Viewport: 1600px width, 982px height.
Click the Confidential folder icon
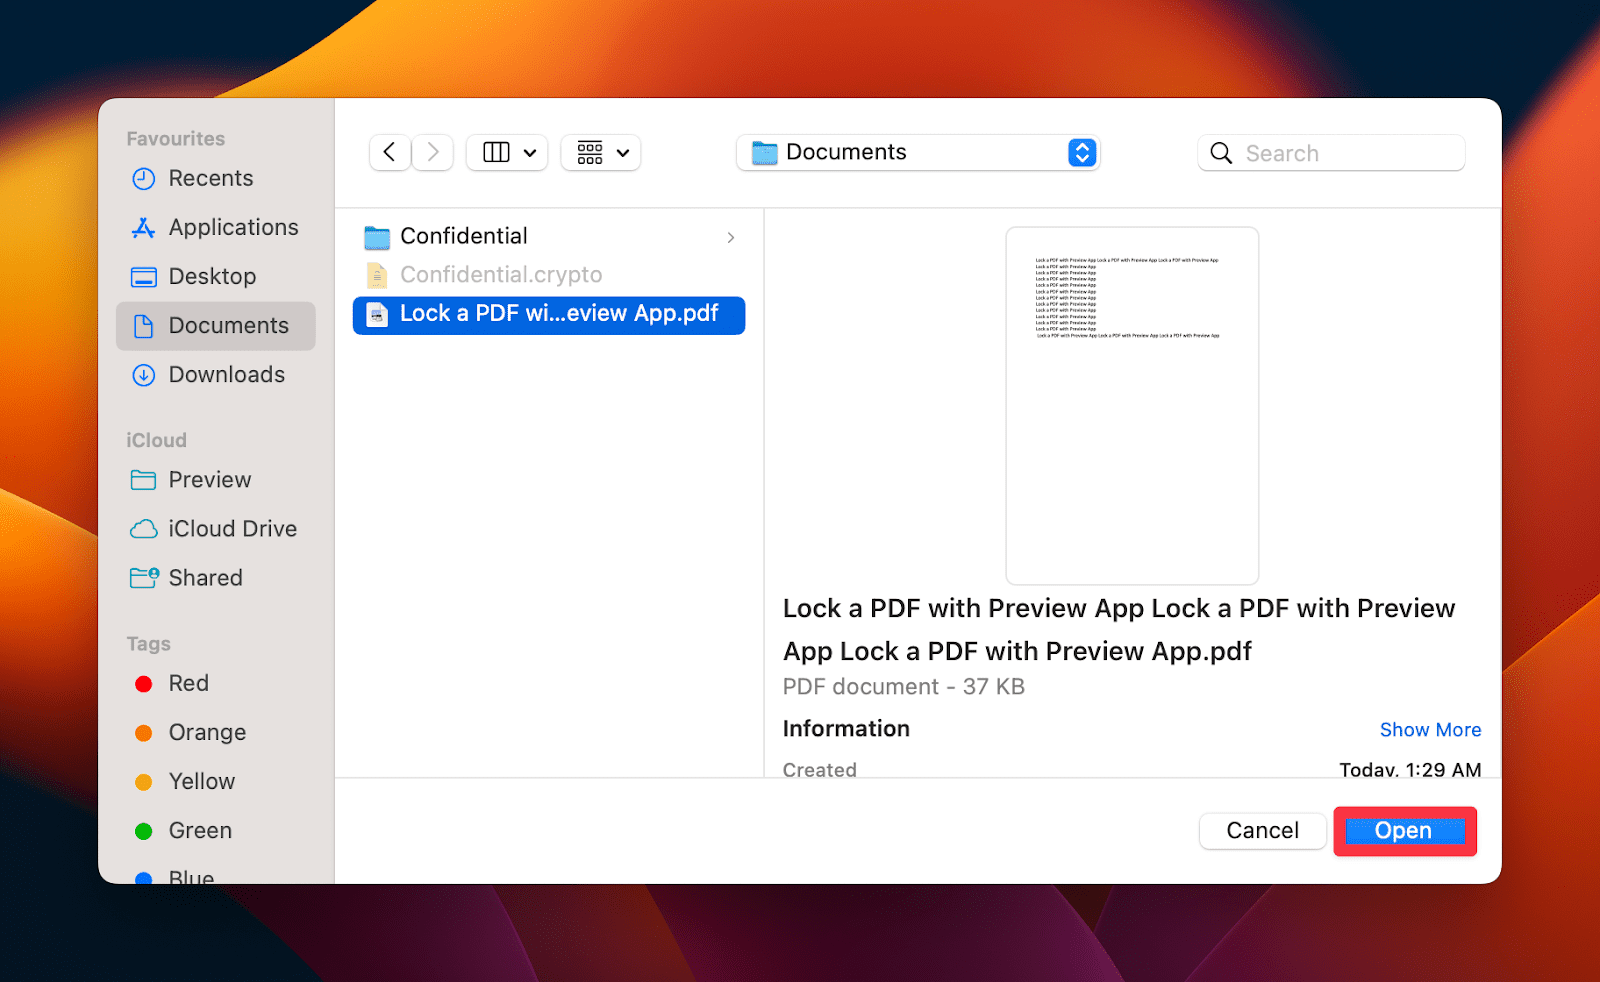point(377,237)
